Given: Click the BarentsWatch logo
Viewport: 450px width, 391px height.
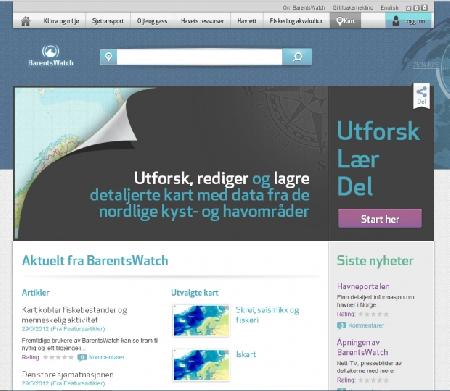Looking at the screenshot, I should [51, 55].
